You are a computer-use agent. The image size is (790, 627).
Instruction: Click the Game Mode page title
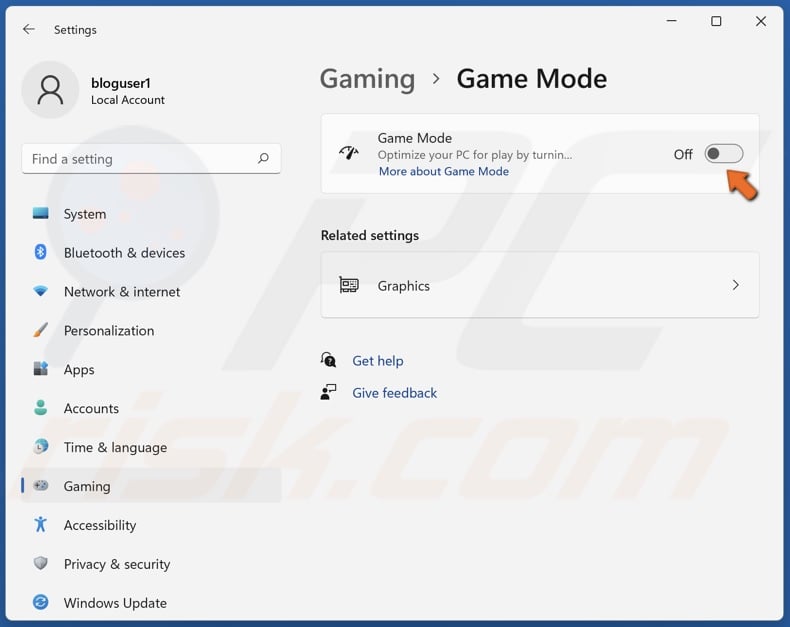click(532, 79)
